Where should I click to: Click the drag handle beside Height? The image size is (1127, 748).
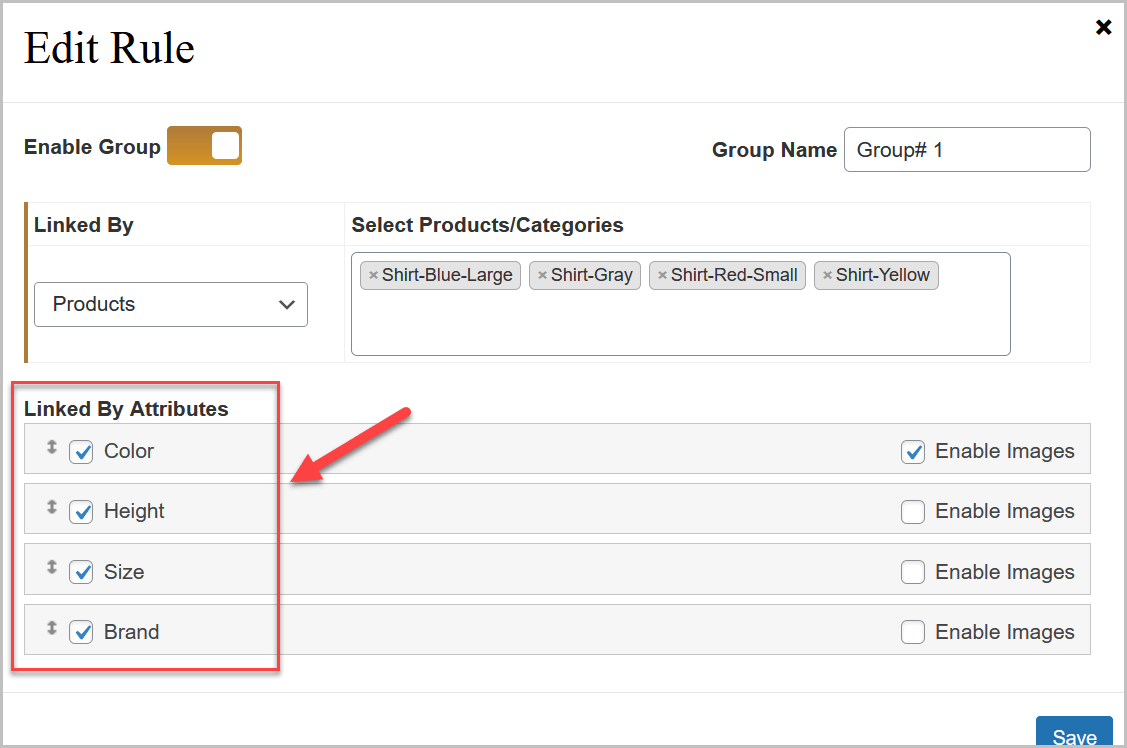[52, 508]
